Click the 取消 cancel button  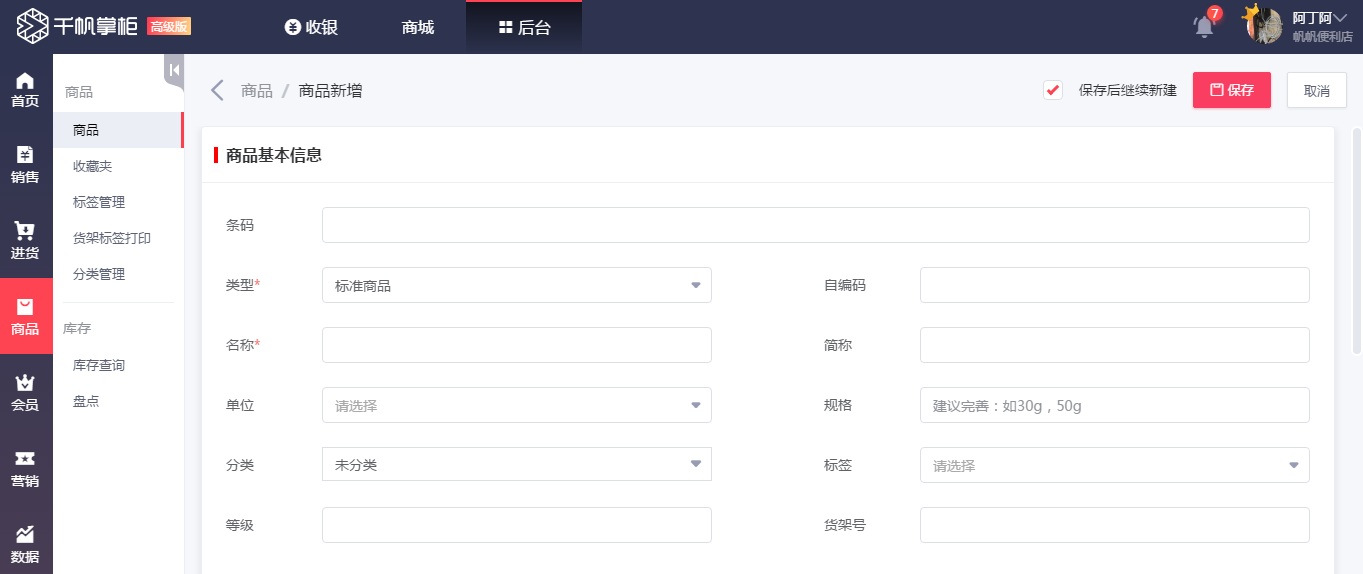1316,91
